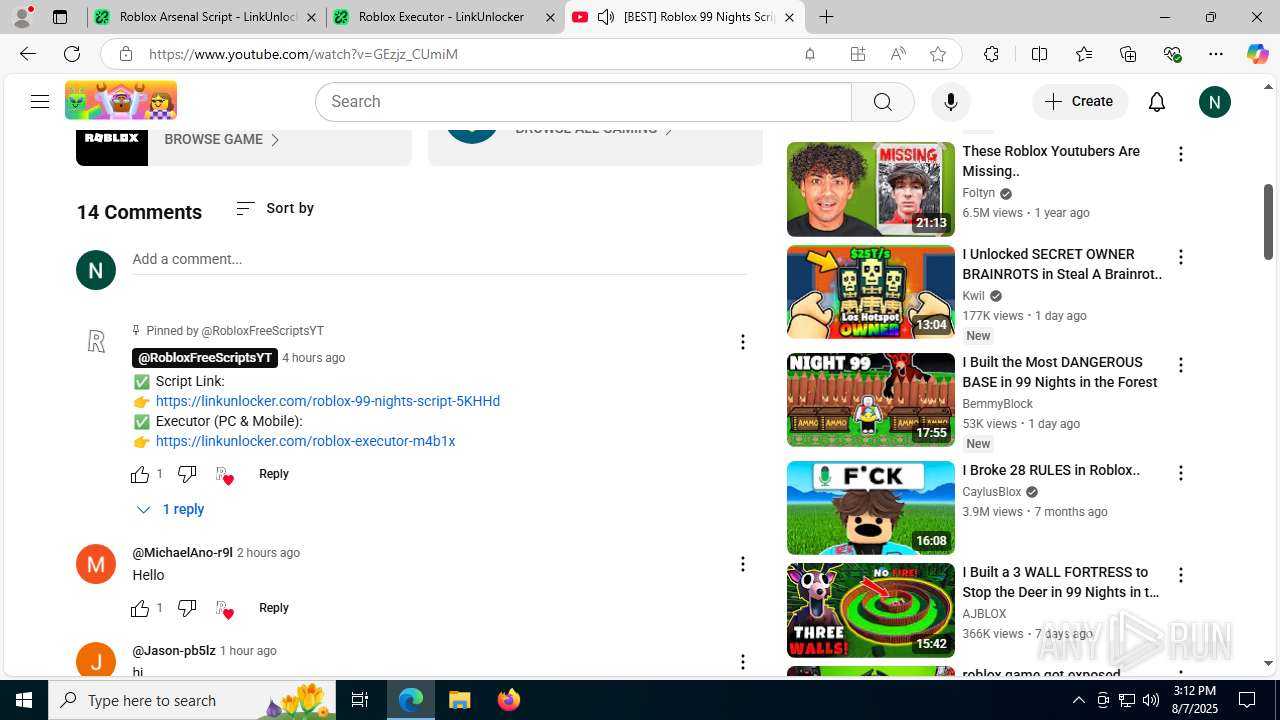Refresh the current page

point(72,54)
